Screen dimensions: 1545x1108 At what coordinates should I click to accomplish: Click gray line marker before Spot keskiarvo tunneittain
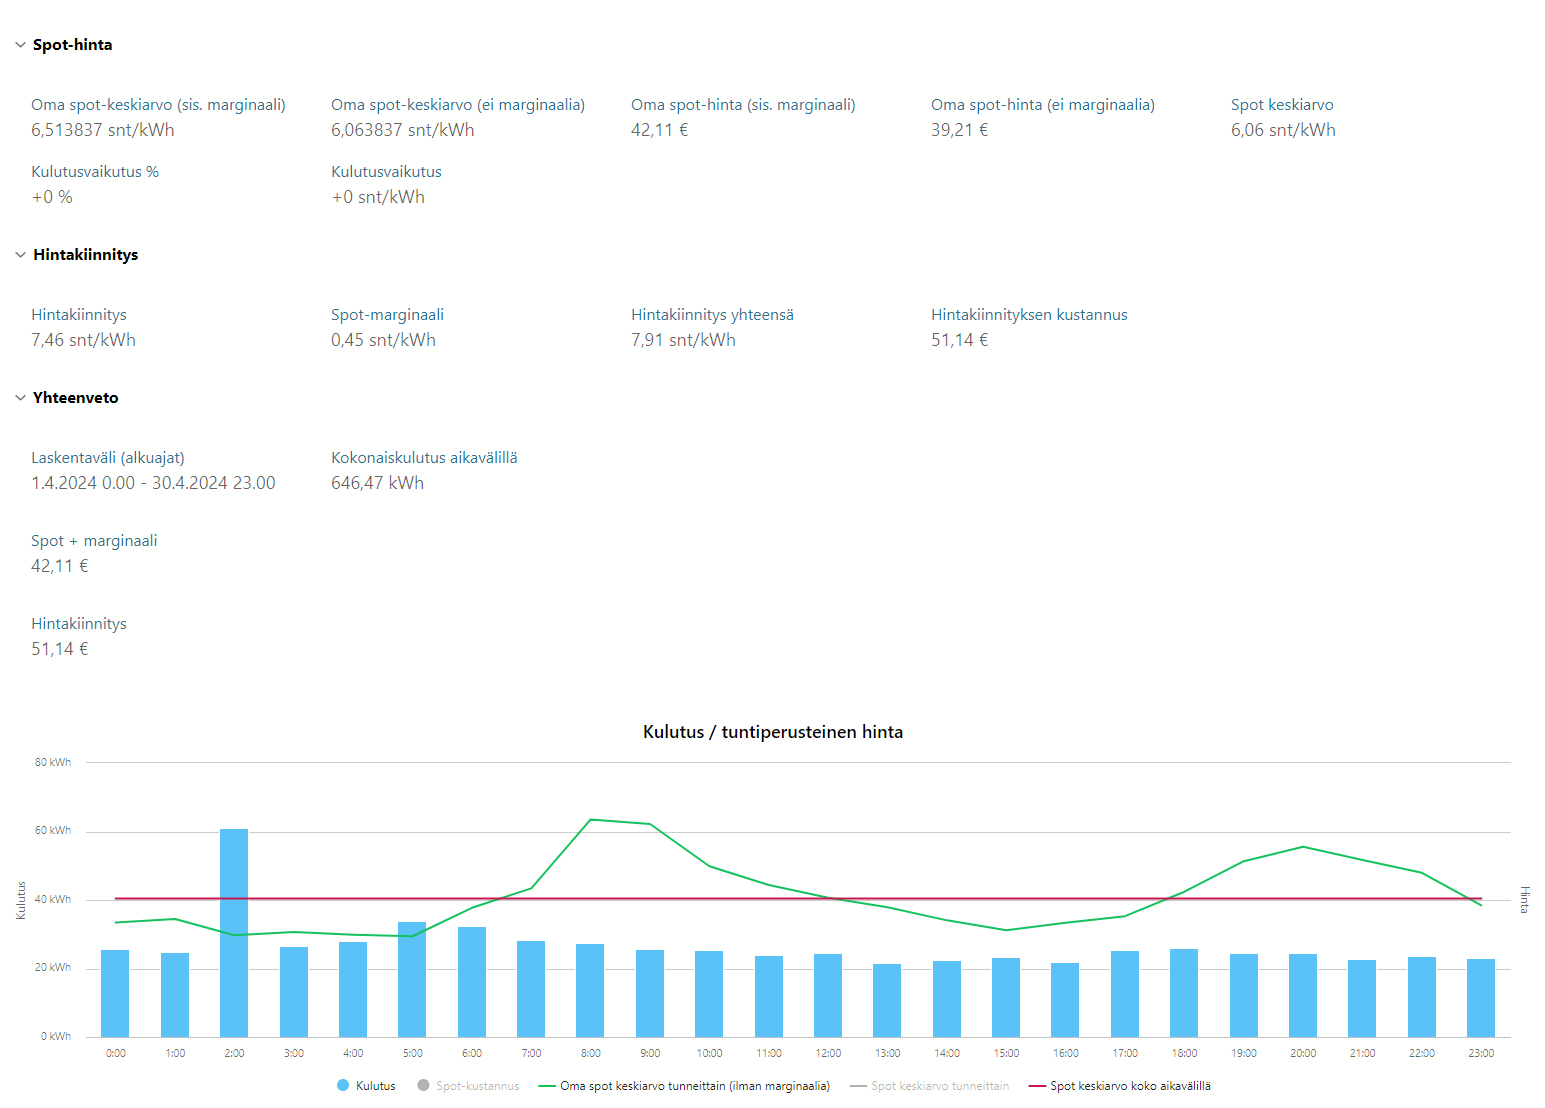[x=858, y=1086]
